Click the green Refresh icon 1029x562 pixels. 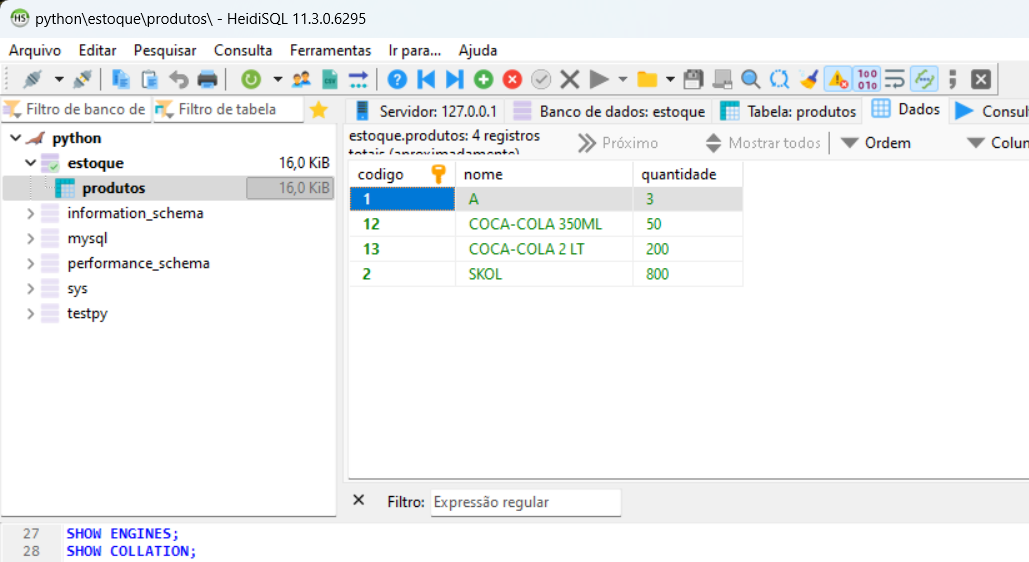pos(251,79)
